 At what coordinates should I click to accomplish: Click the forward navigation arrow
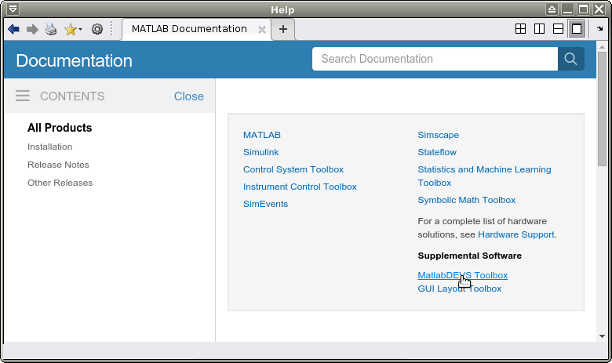coord(32,29)
